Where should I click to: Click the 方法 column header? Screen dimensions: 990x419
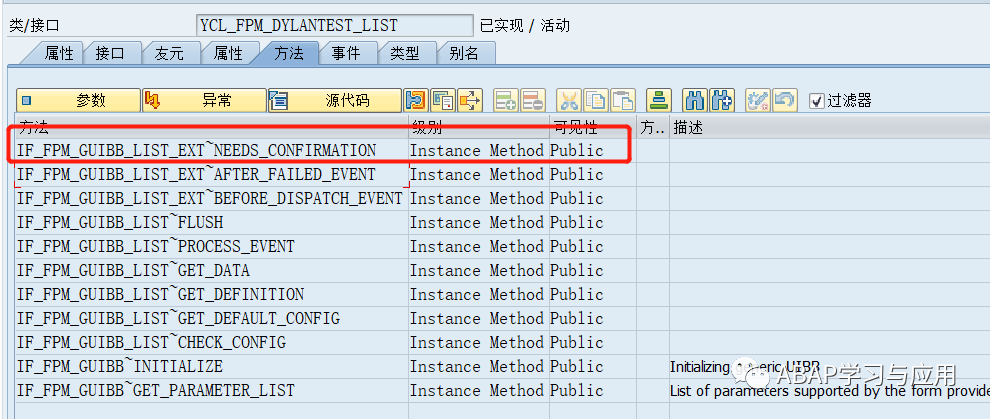tap(212, 127)
